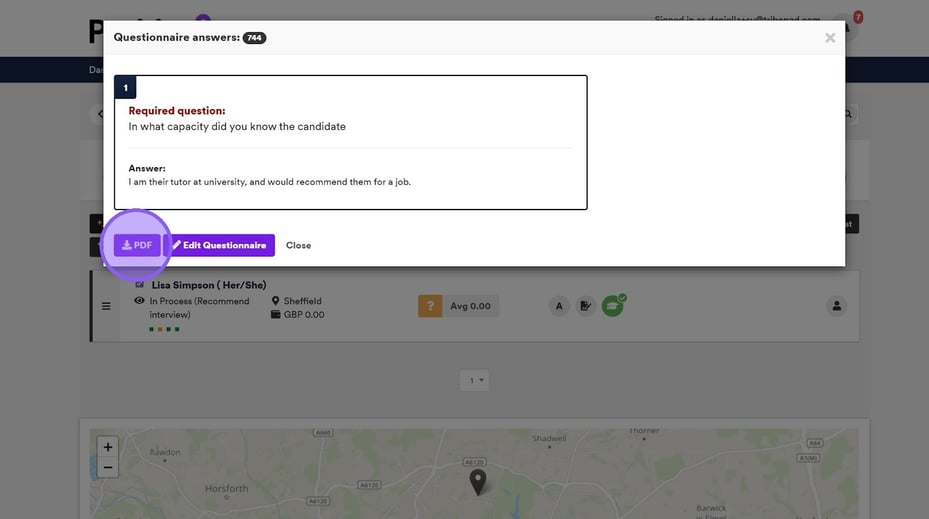
Task: Click the black location pin on the map
Action: (x=478, y=481)
